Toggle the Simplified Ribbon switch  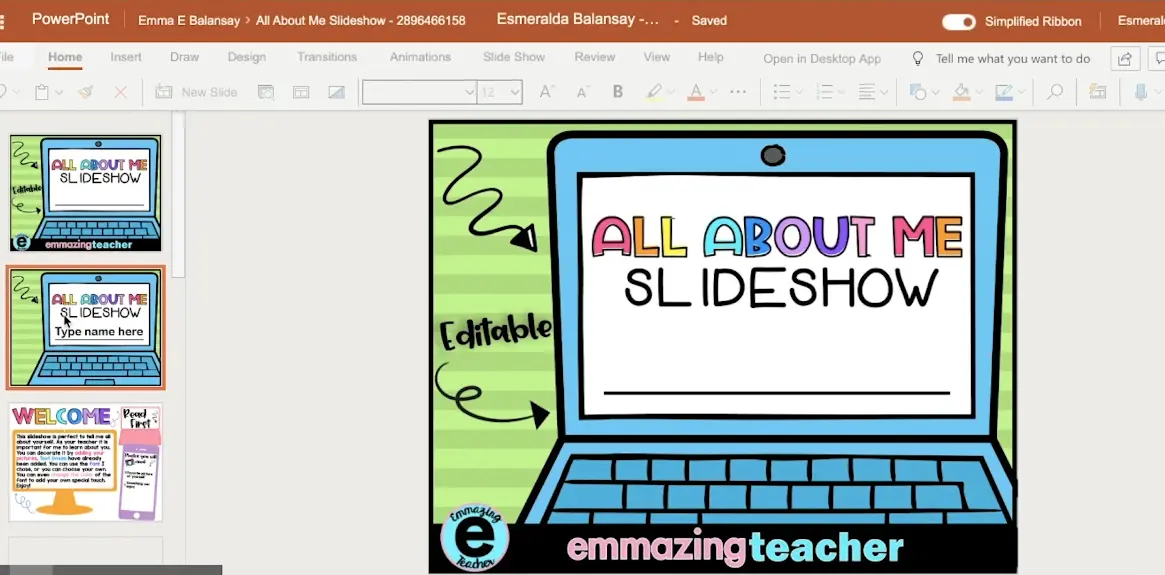959,21
